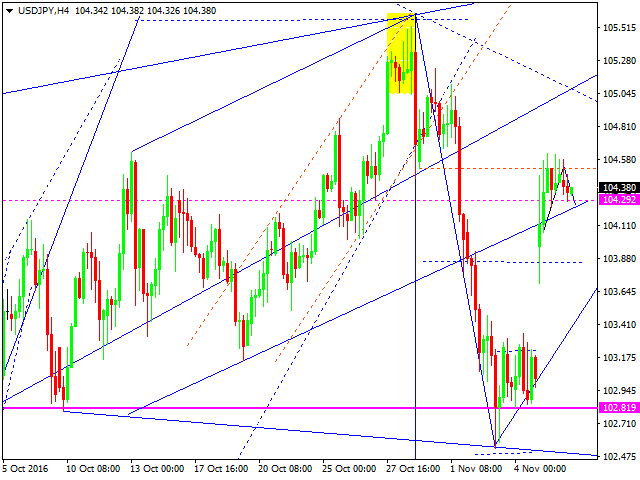Select the magenta 102.819 level label
The height and width of the screenshot is (480, 640).
619,407
